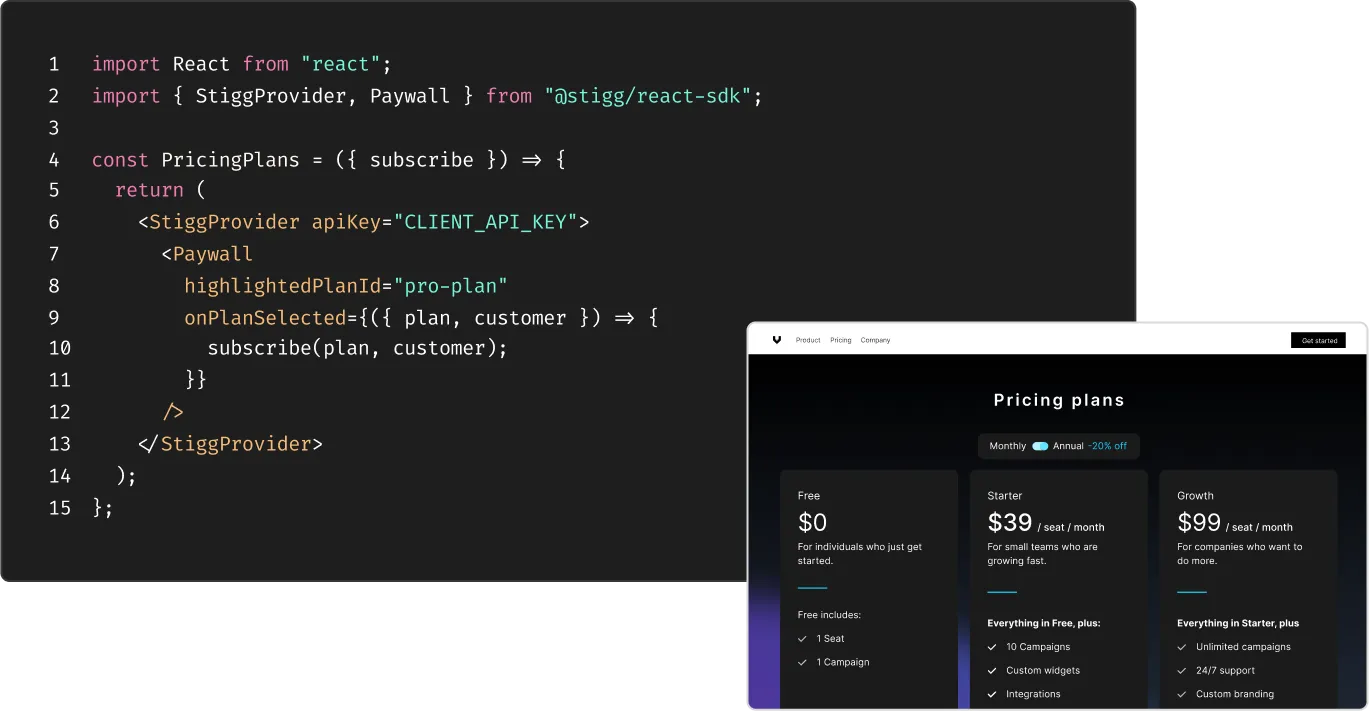Click 'For individuals who just get started.' description
Image resolution: width=1369 pixels, height=711 pixels.
point(860,554)
